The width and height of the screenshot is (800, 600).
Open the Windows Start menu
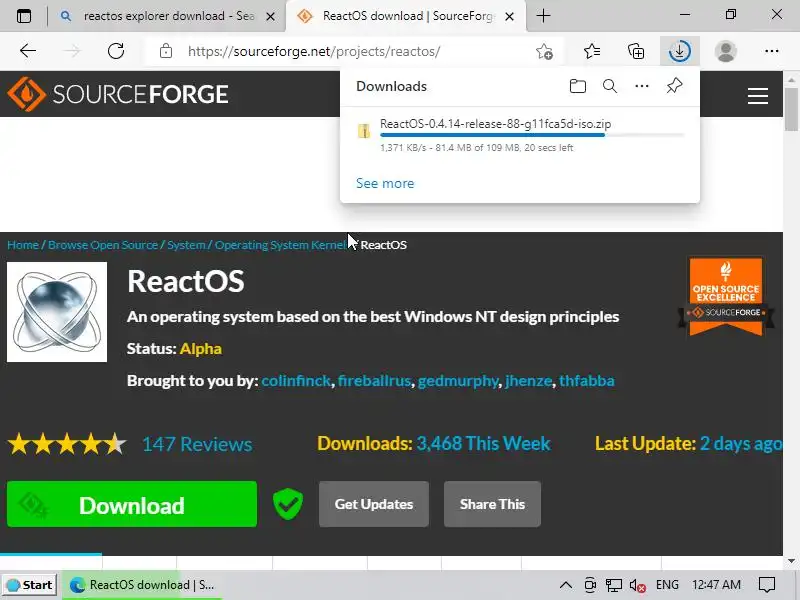coord(30,585)
